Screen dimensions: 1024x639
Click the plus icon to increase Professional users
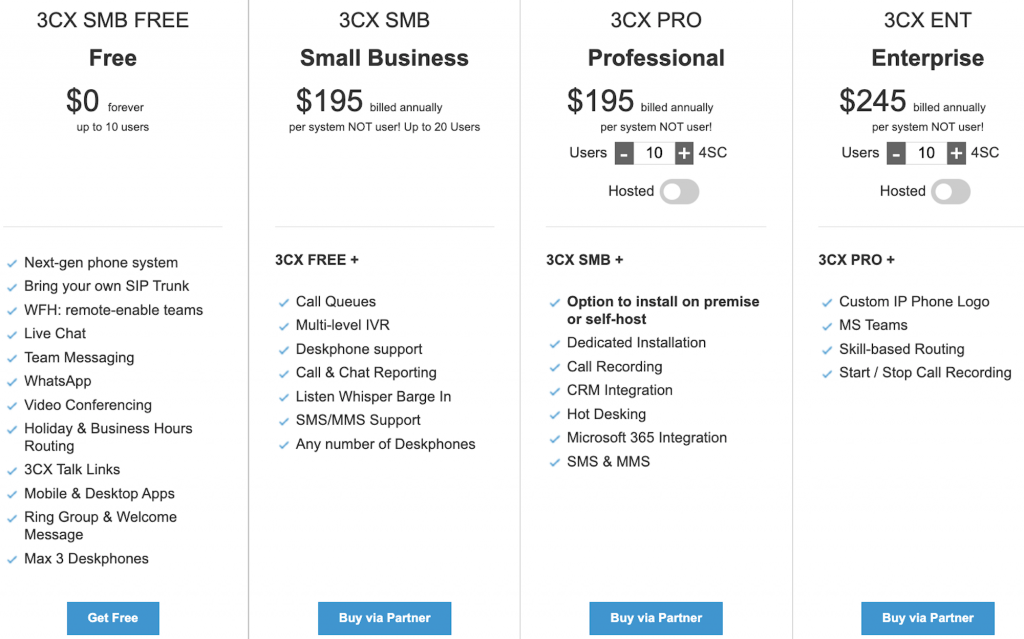coord(682,152)
